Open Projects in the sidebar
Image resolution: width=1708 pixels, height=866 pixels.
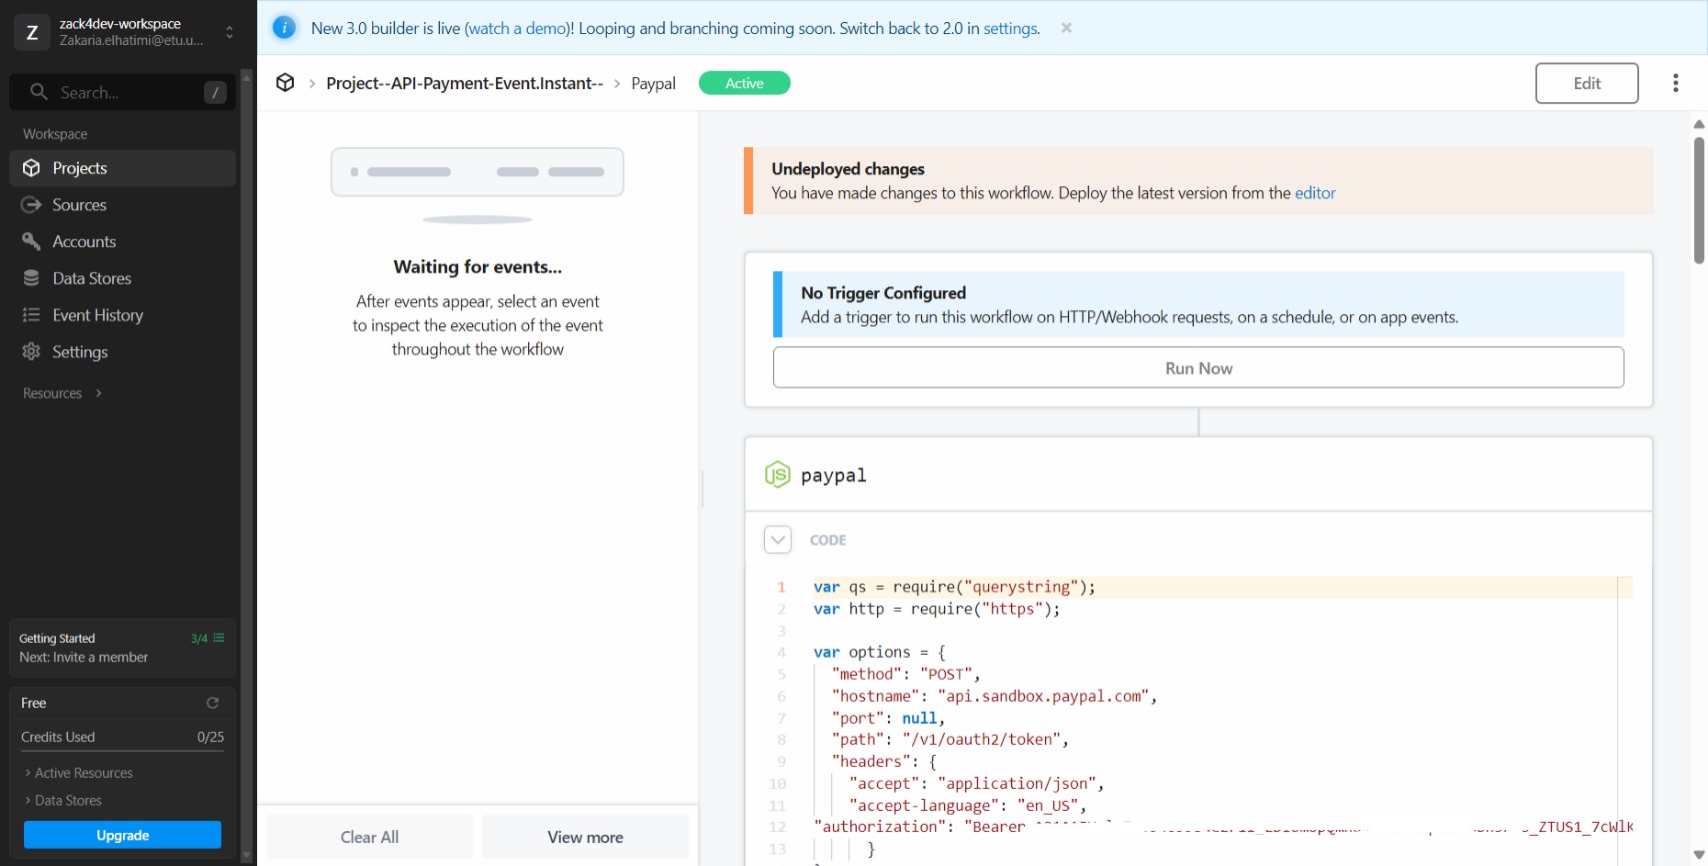pyautogui.click(x=123, y=168)
